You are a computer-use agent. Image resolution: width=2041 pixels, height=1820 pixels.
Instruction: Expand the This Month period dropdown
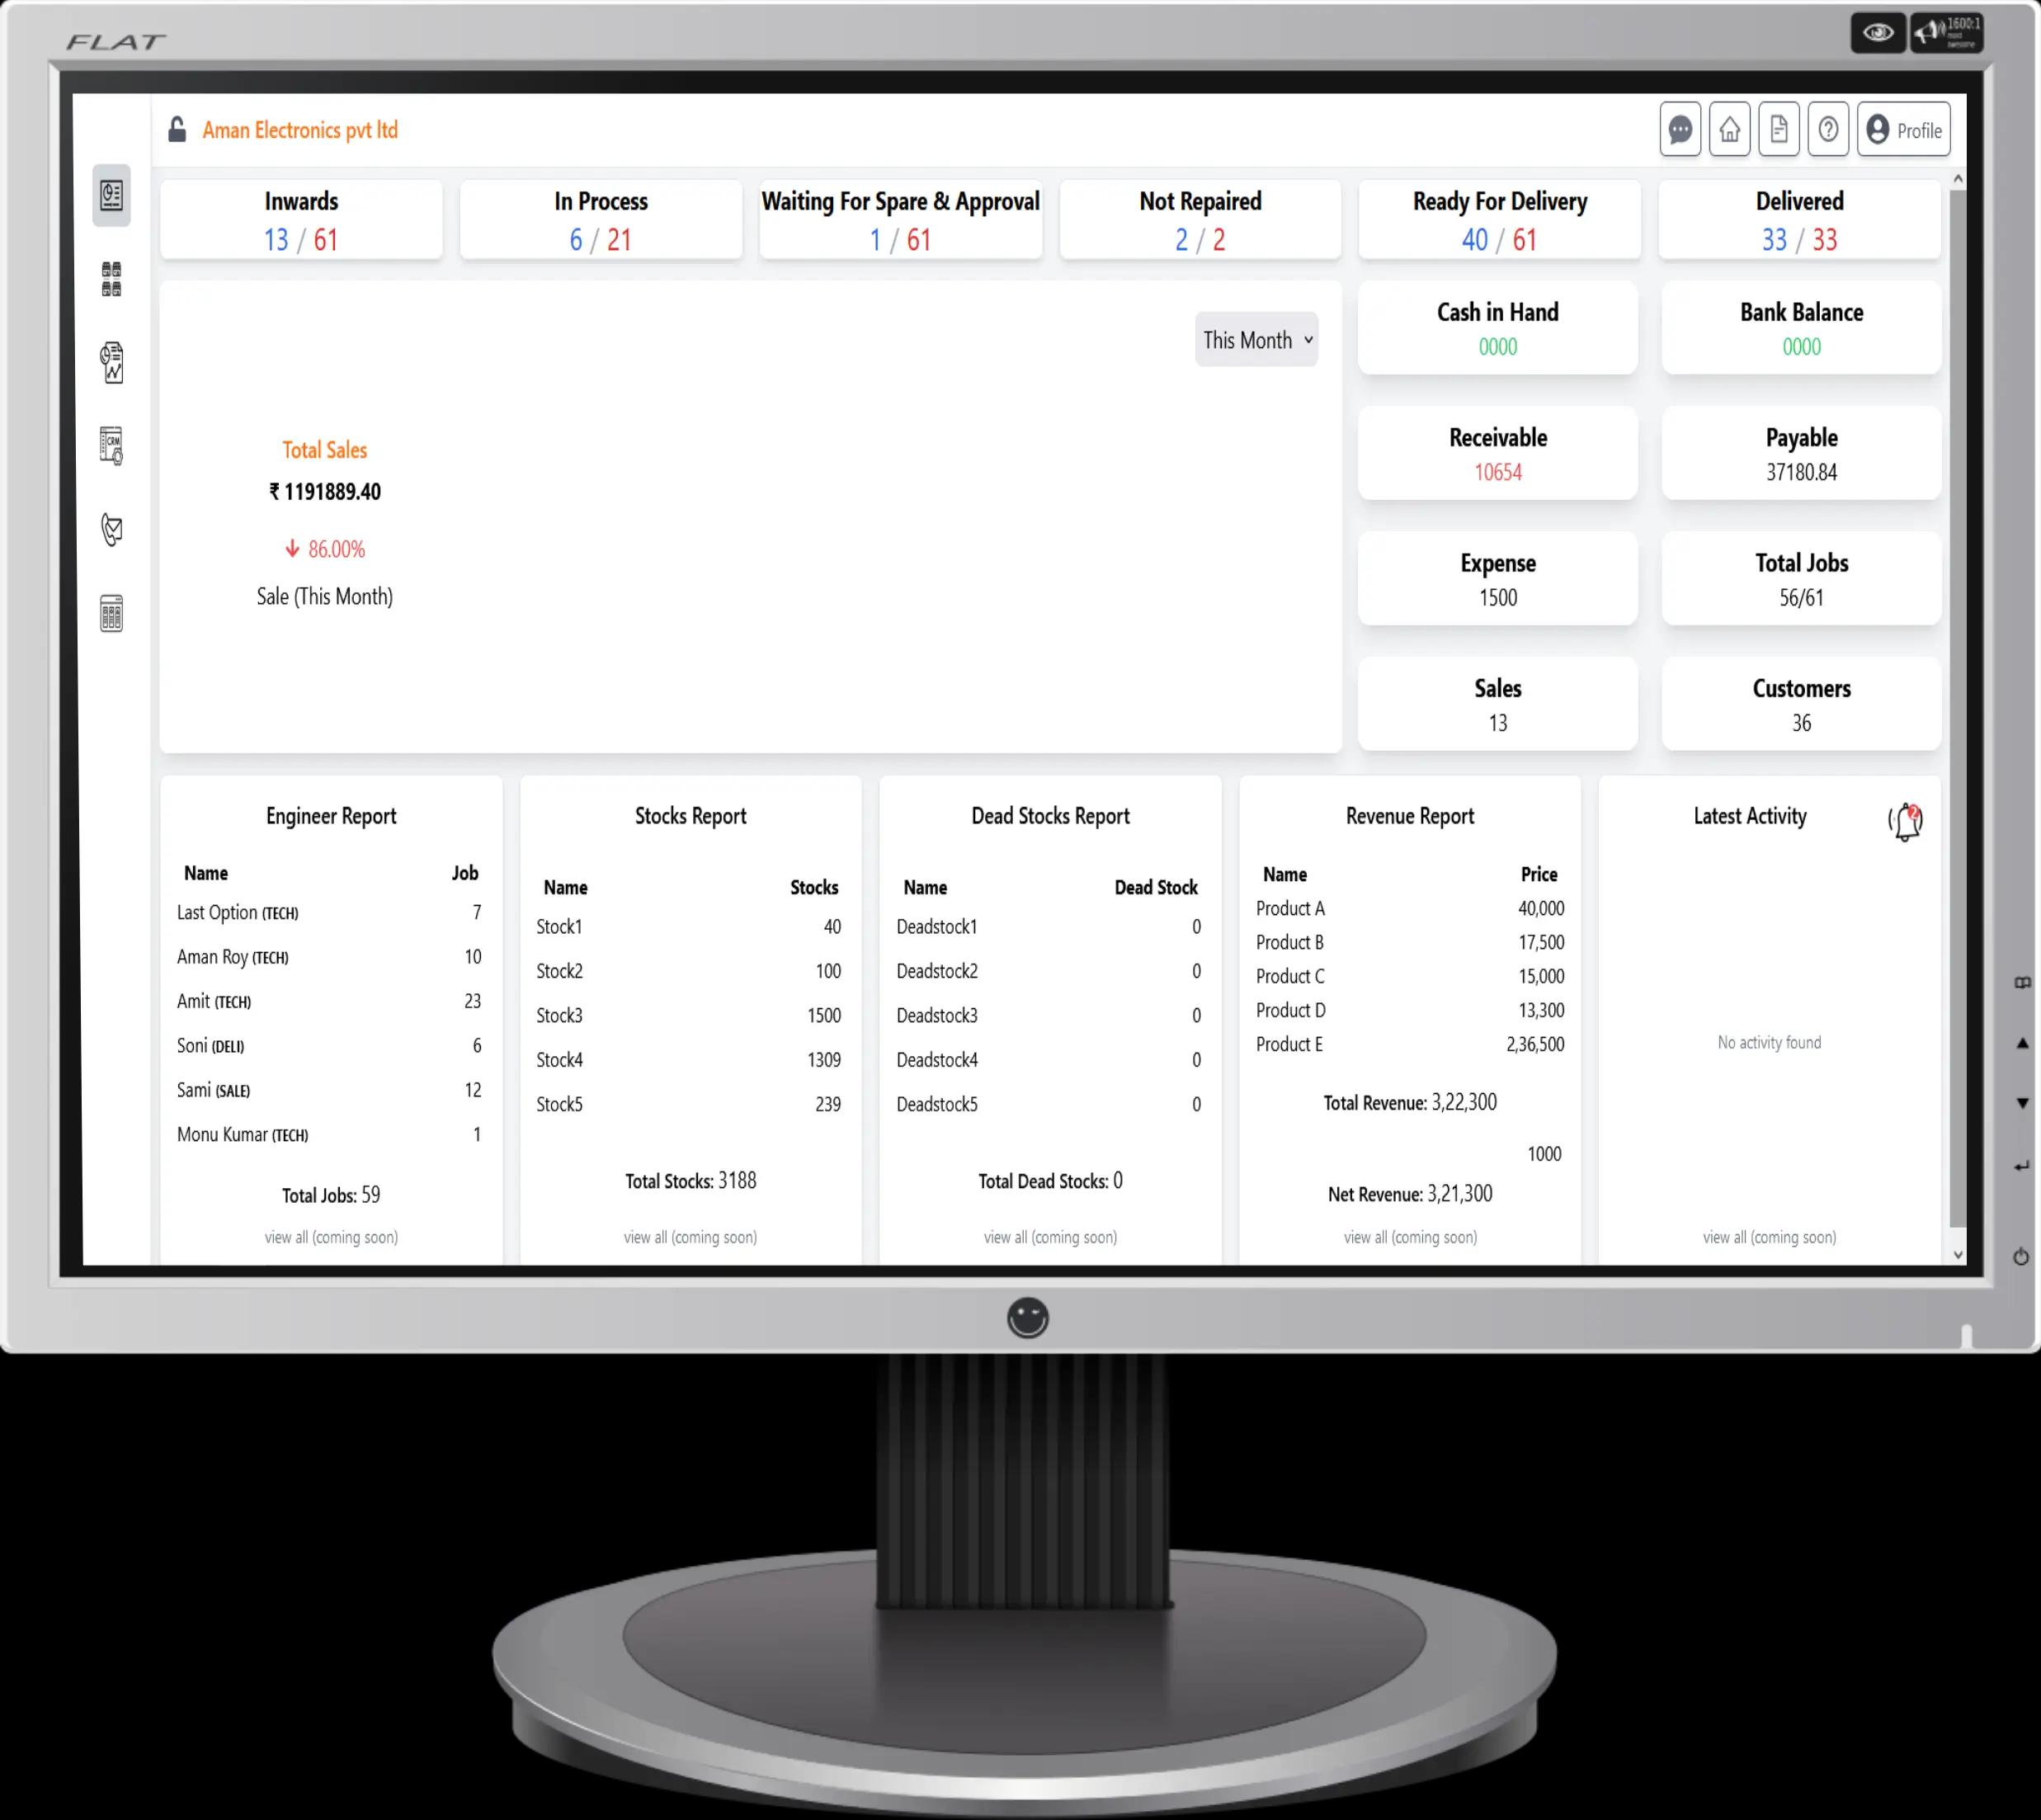coord(1256,340)
